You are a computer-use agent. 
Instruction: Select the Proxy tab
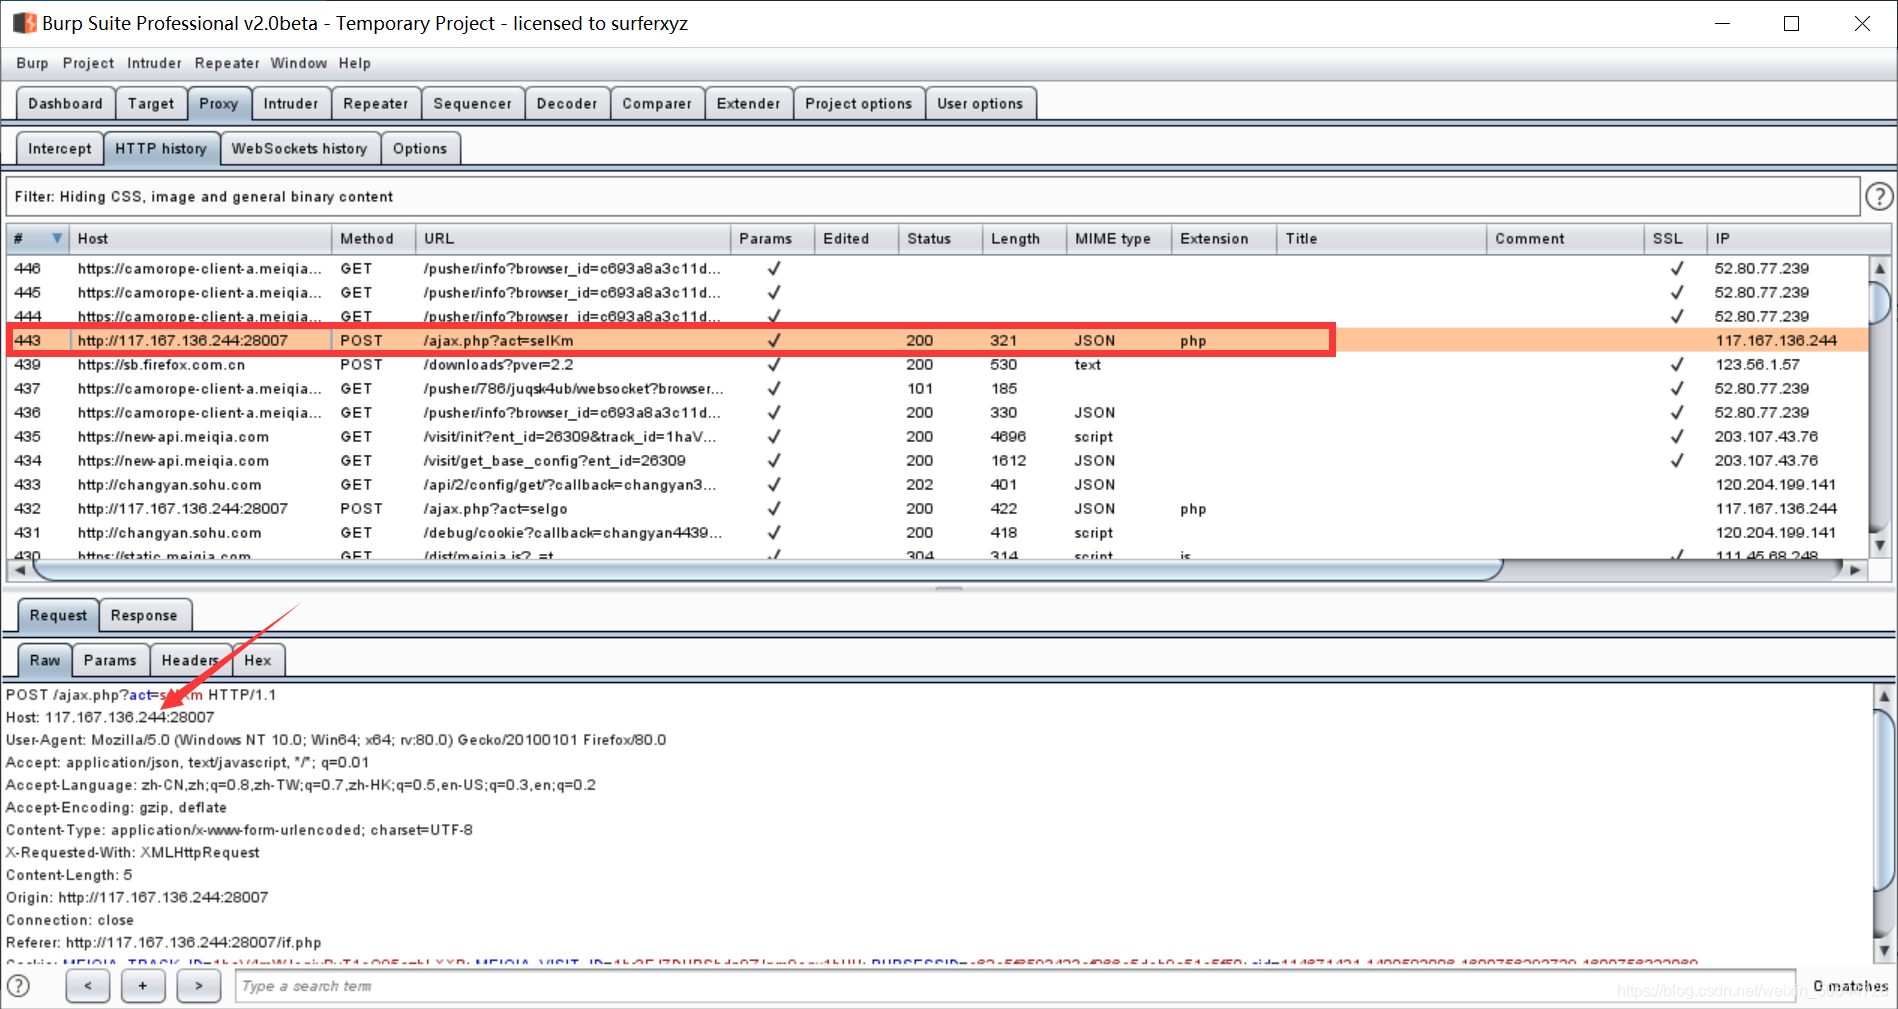click(219, 103)
